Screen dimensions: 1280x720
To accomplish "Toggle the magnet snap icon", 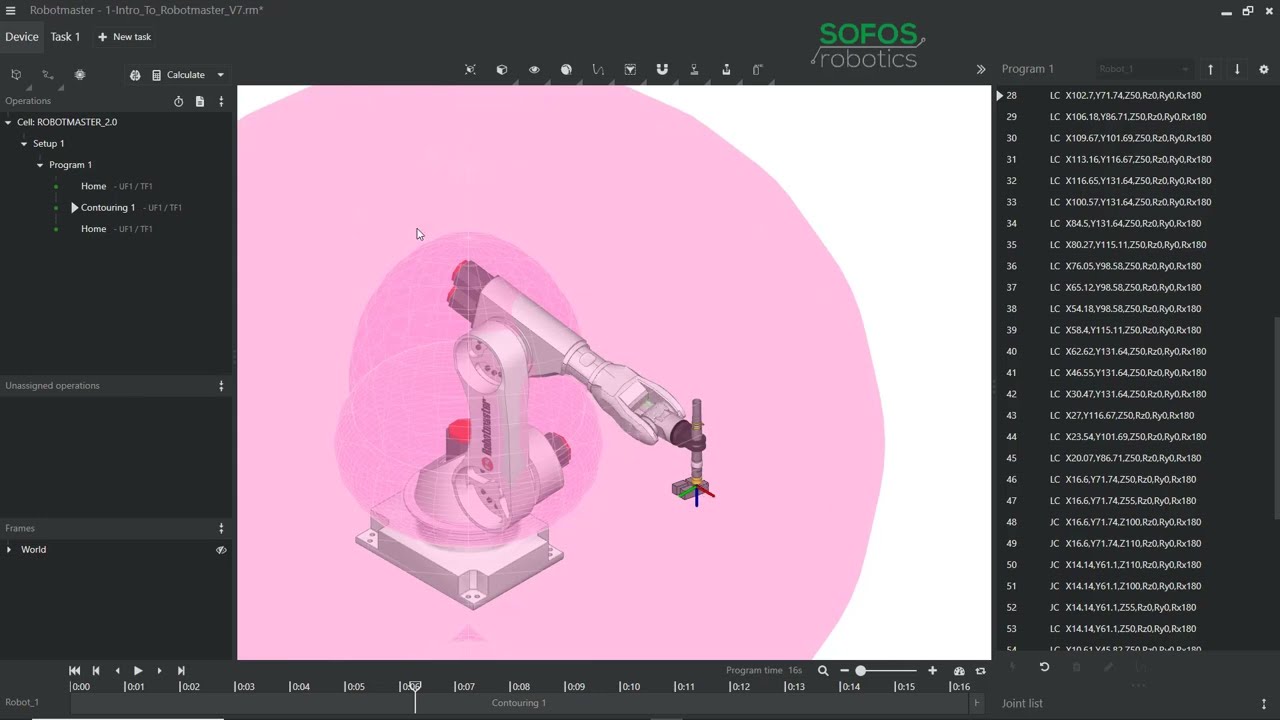I will coord(662,70).
